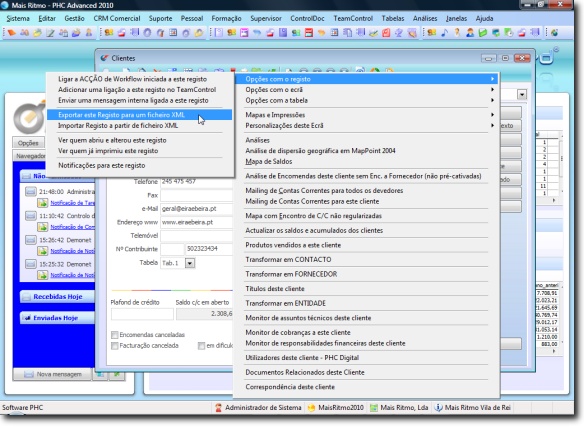Click the notepad with pencil toolbar icon

click(x=50, y=33)
